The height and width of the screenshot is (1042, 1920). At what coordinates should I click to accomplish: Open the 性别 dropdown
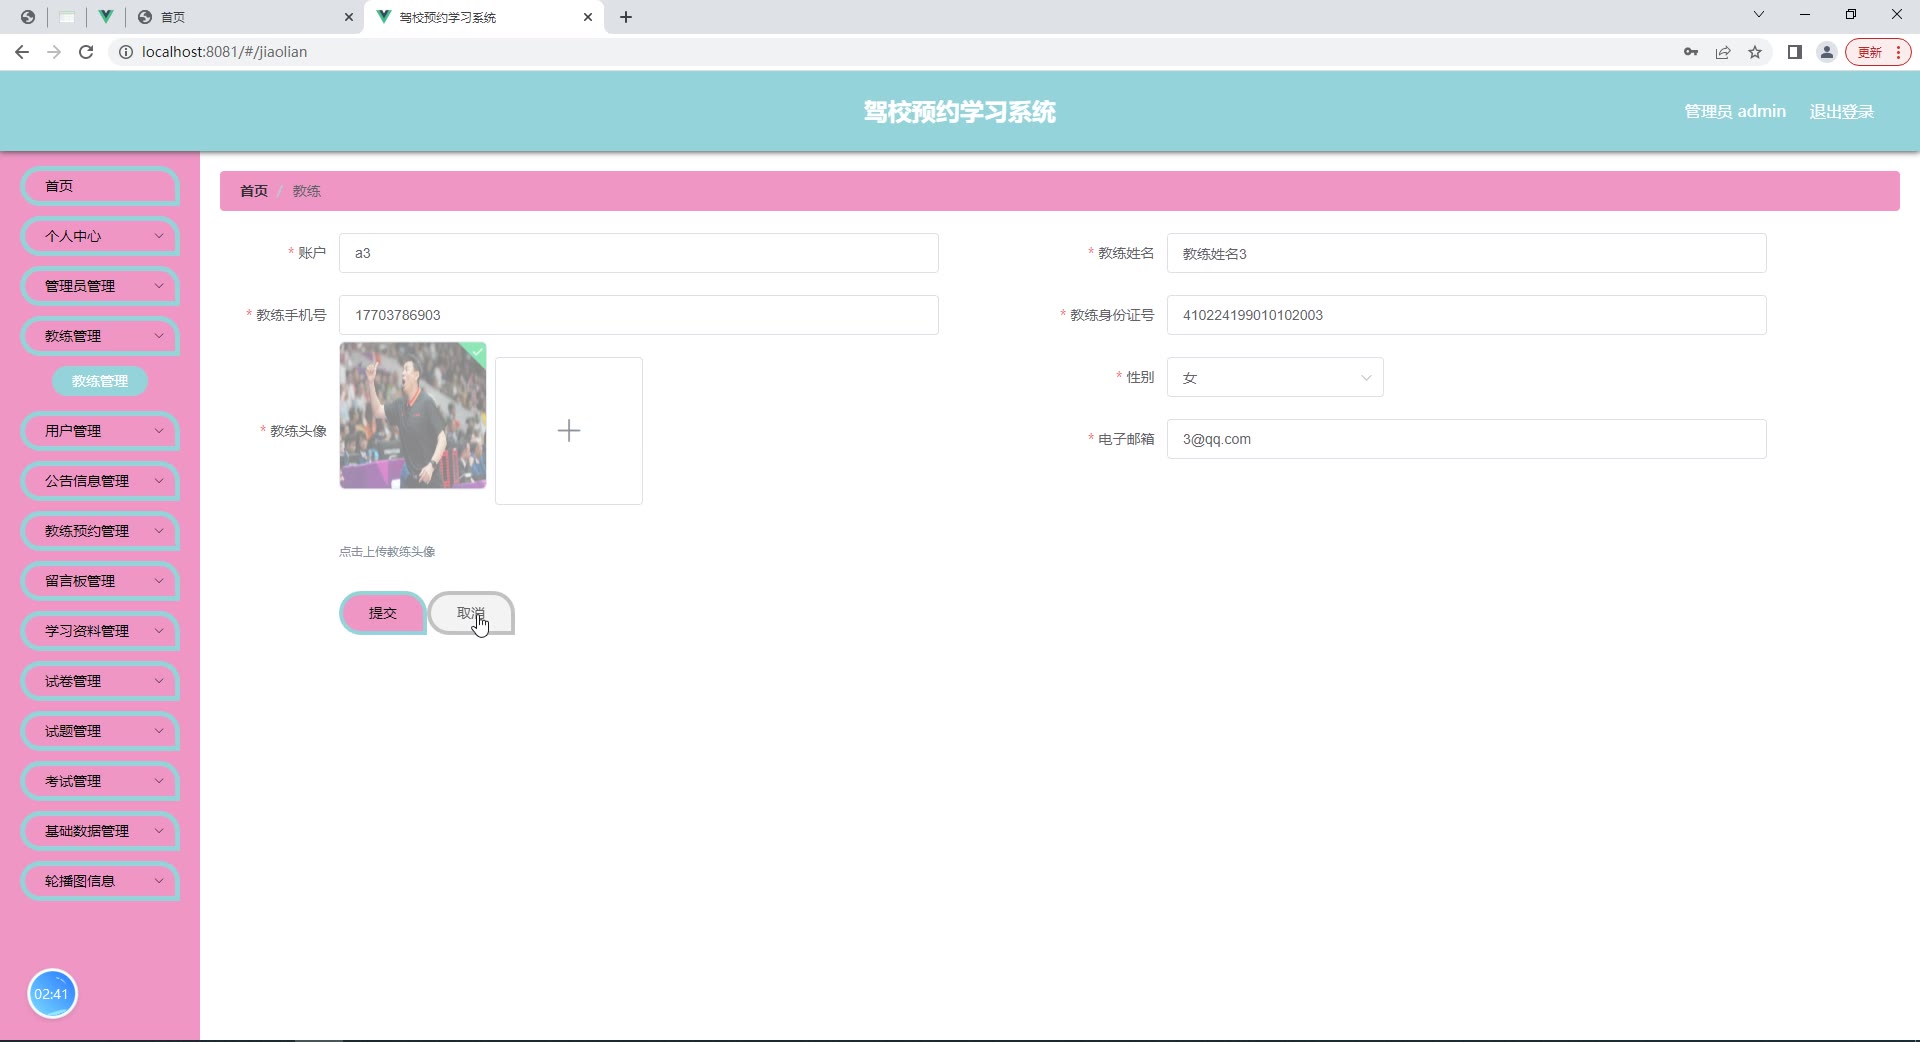1275,377
